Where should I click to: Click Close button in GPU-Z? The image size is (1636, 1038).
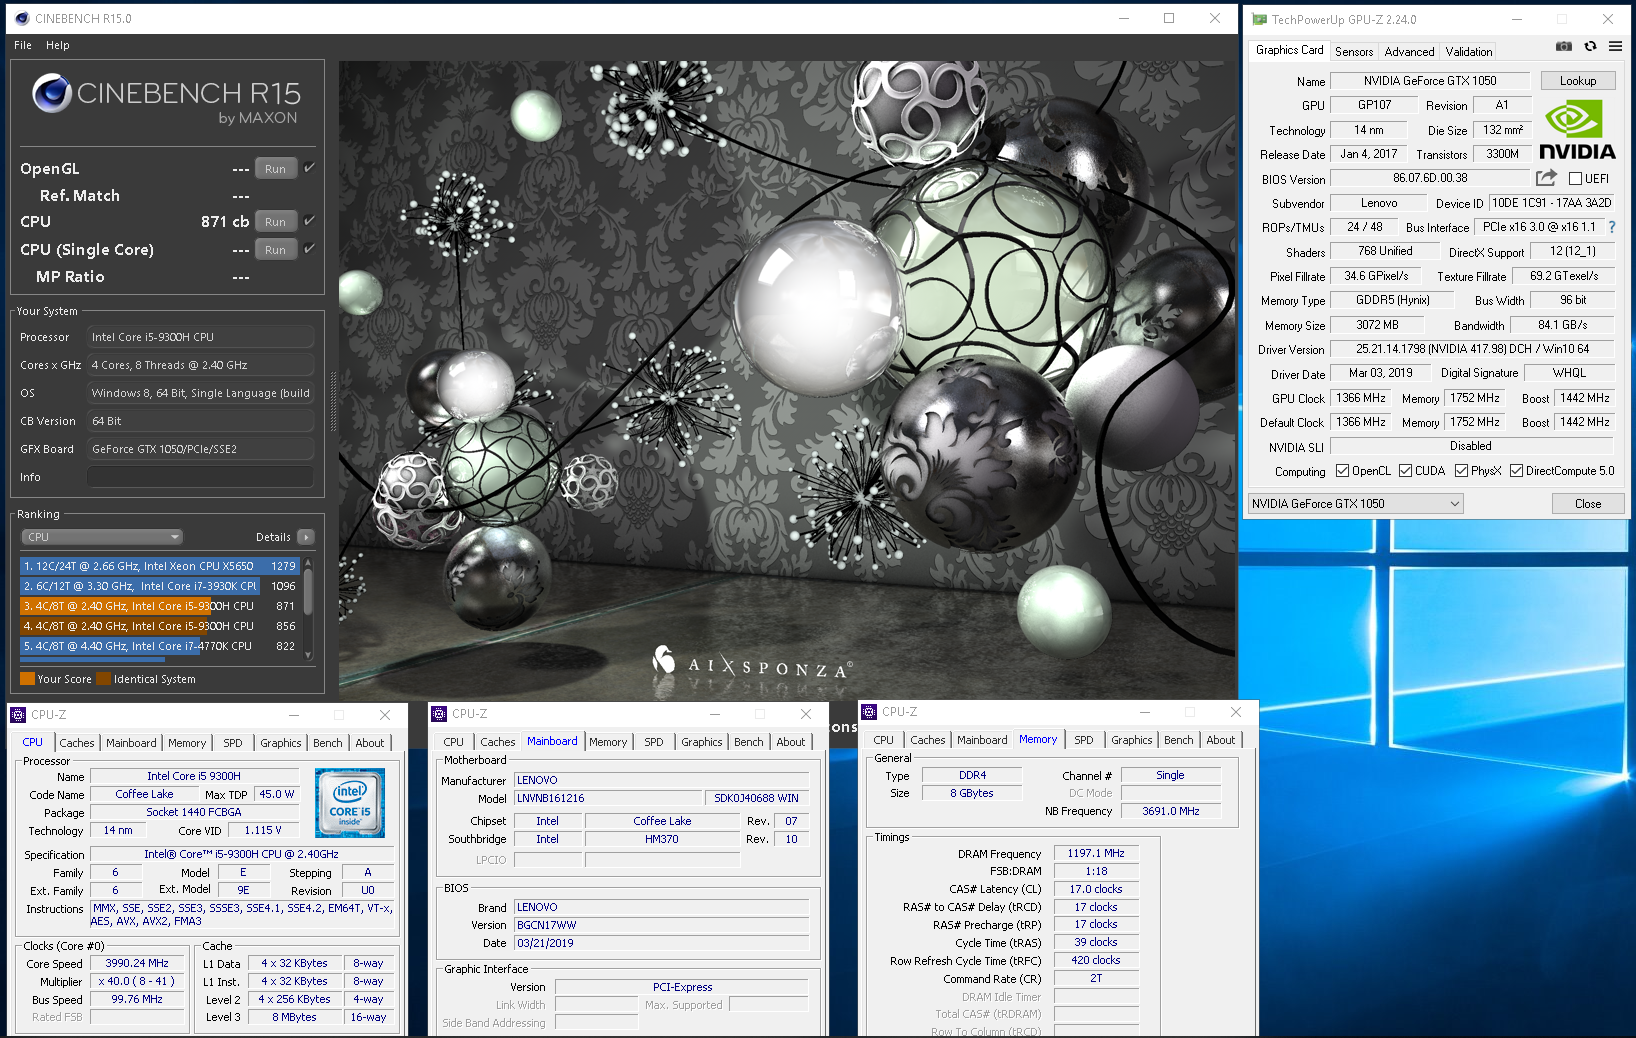(x=1587, y=504)
